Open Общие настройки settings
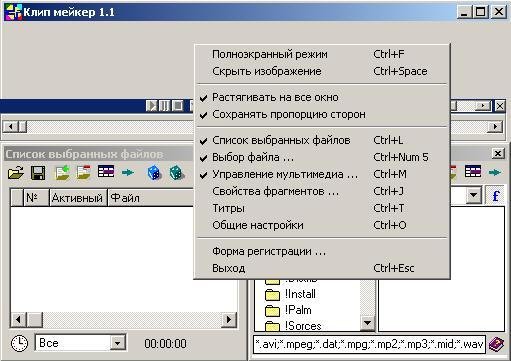 [322, 225]
